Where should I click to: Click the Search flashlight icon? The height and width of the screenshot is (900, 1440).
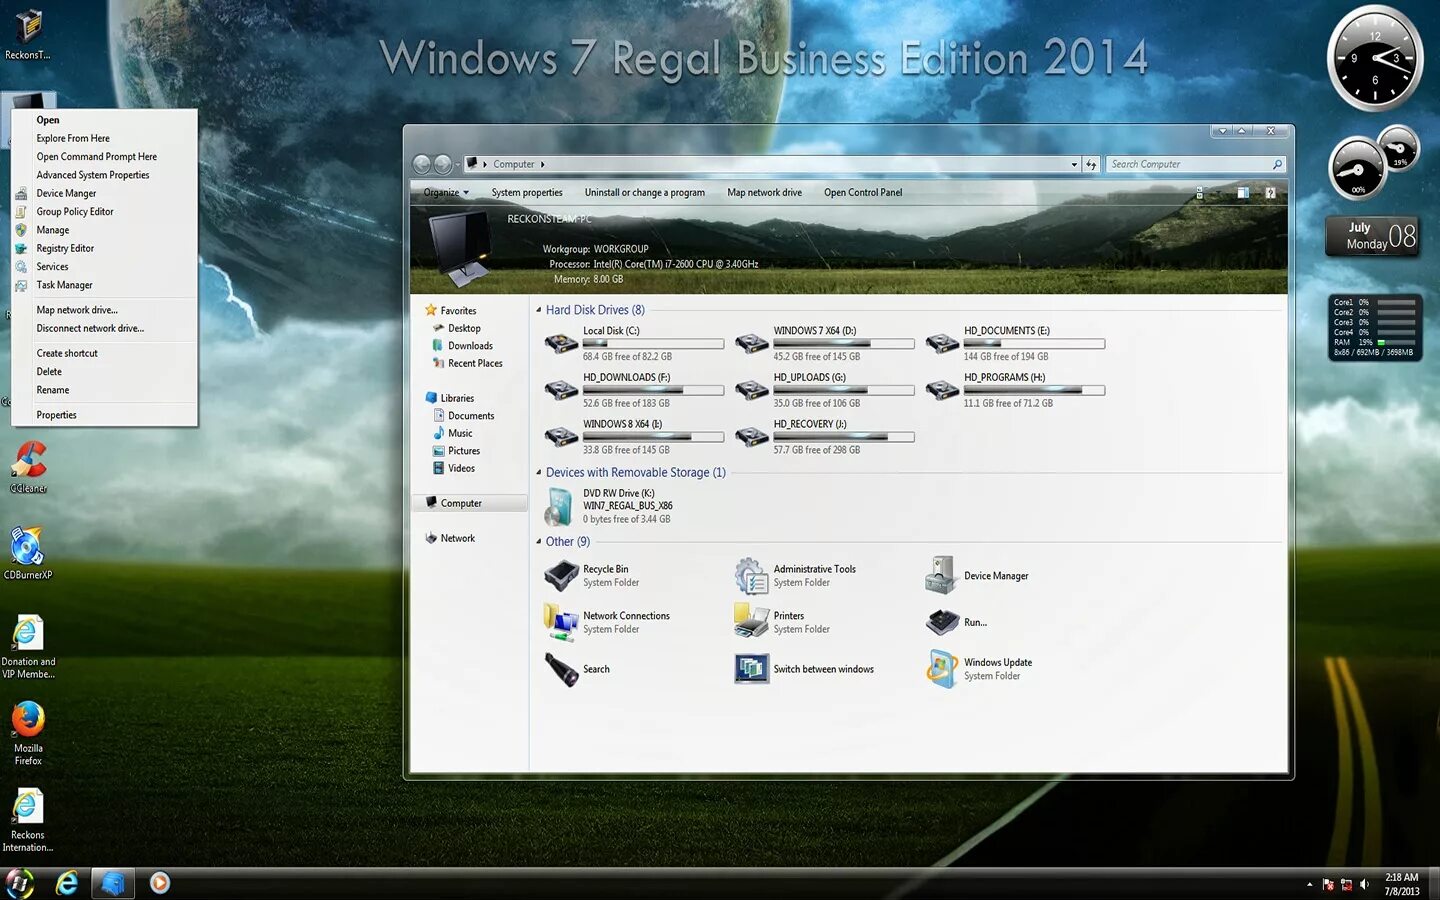[x=561, y=669]
